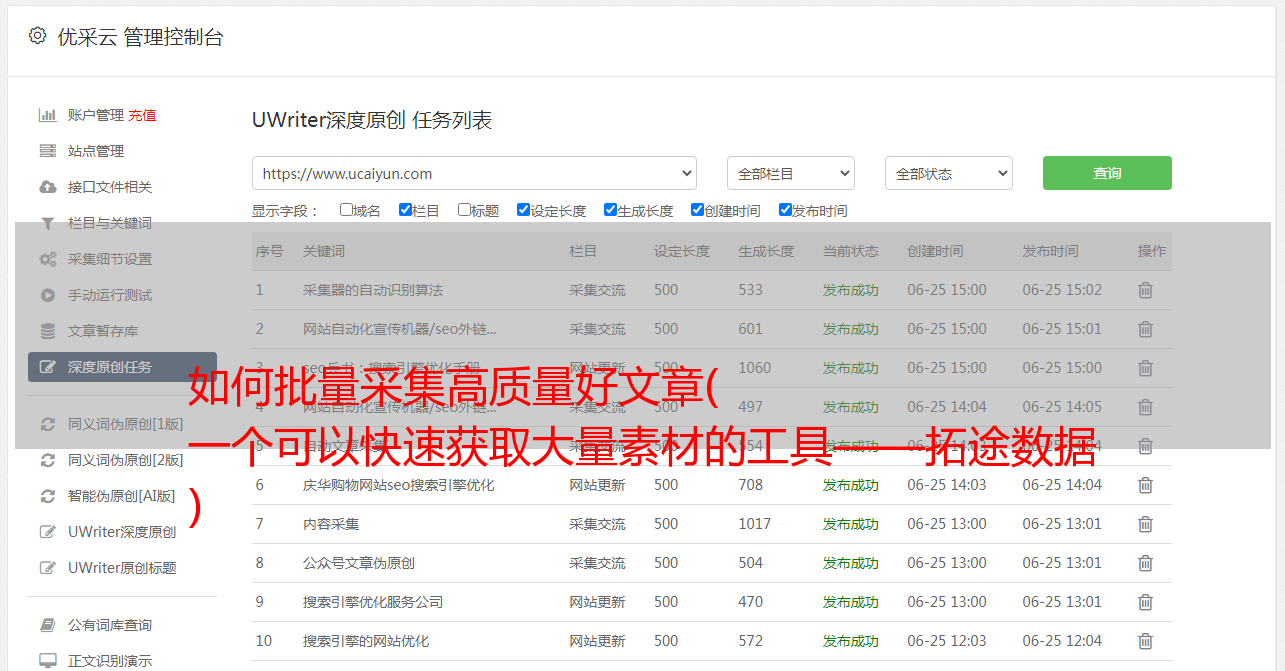Viewport: 1285px width, 671px height.
Task: Click the book icon for 公有词库查询
Action: (47, 625)
